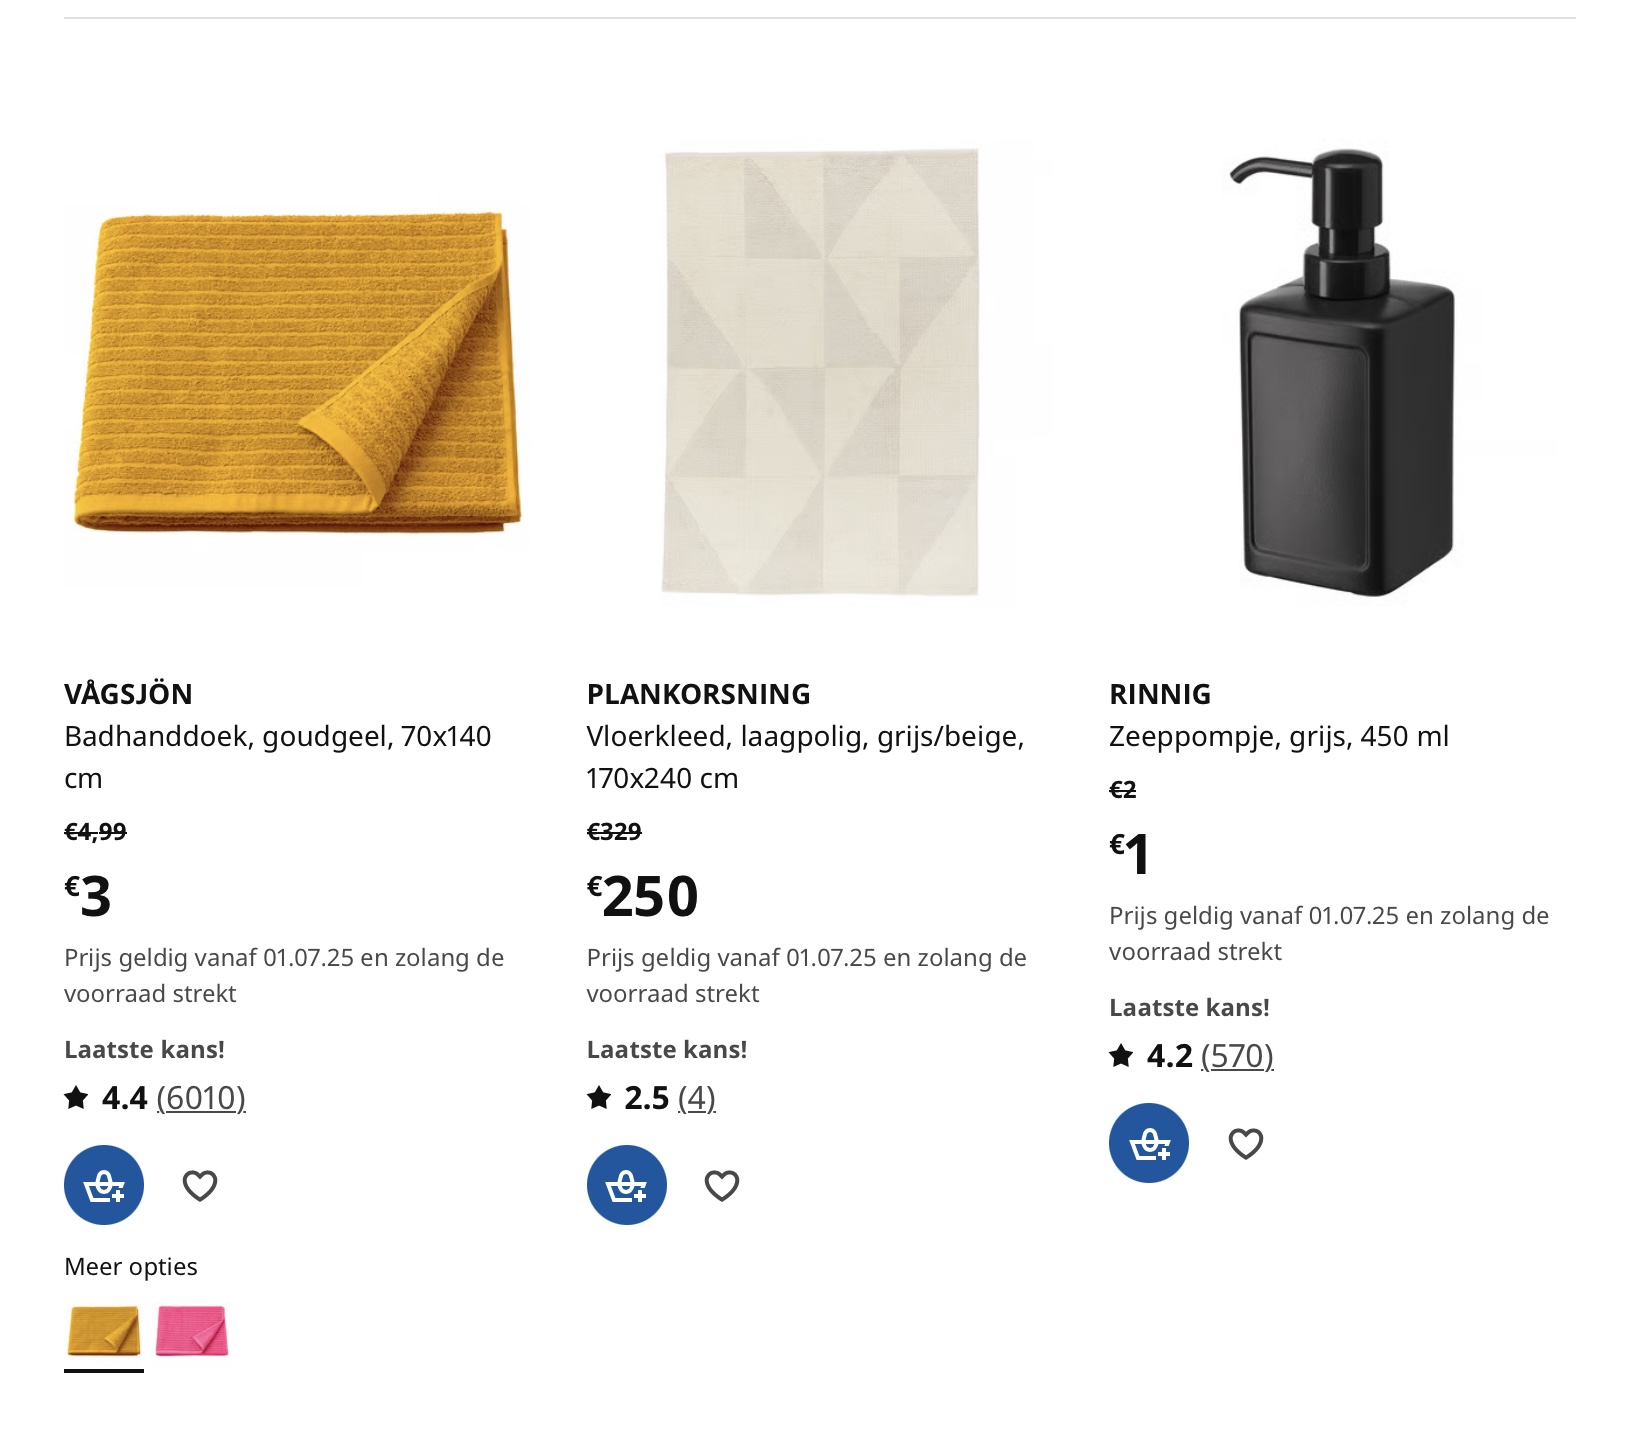The height and width of the screenshot is (1435, 1640).
Task: Save PLANKORSNING rug to favorites heart
Action: click(x=722, y=1186)
